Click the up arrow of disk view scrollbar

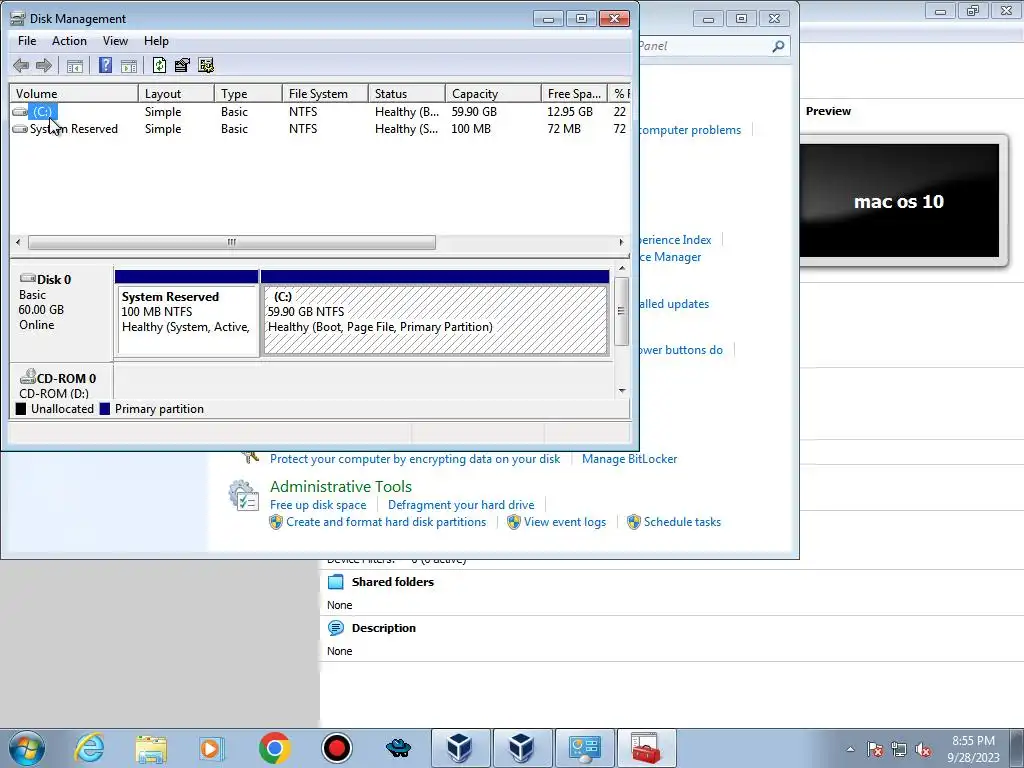tap(622, 268)
